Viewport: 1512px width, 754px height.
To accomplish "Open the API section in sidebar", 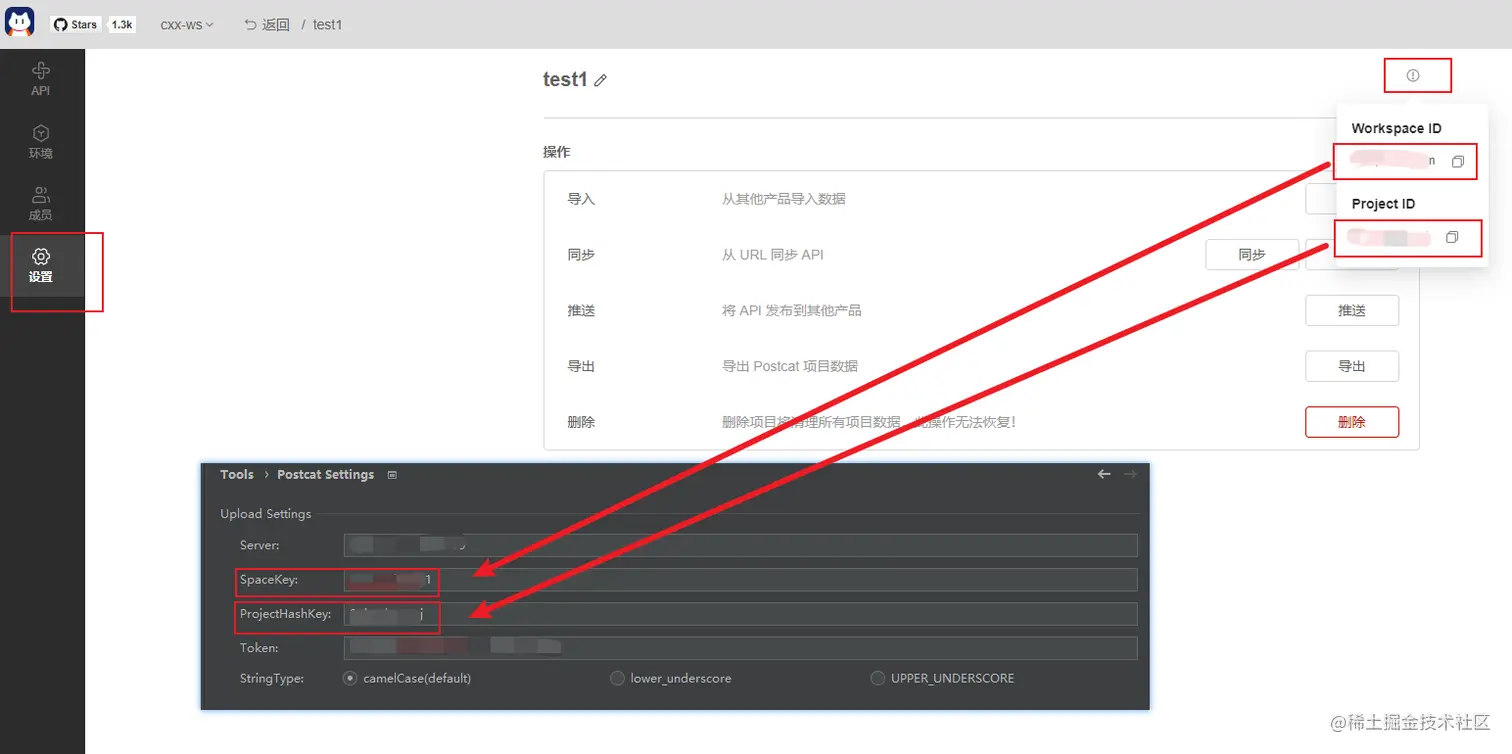I will tap(40, 78).
